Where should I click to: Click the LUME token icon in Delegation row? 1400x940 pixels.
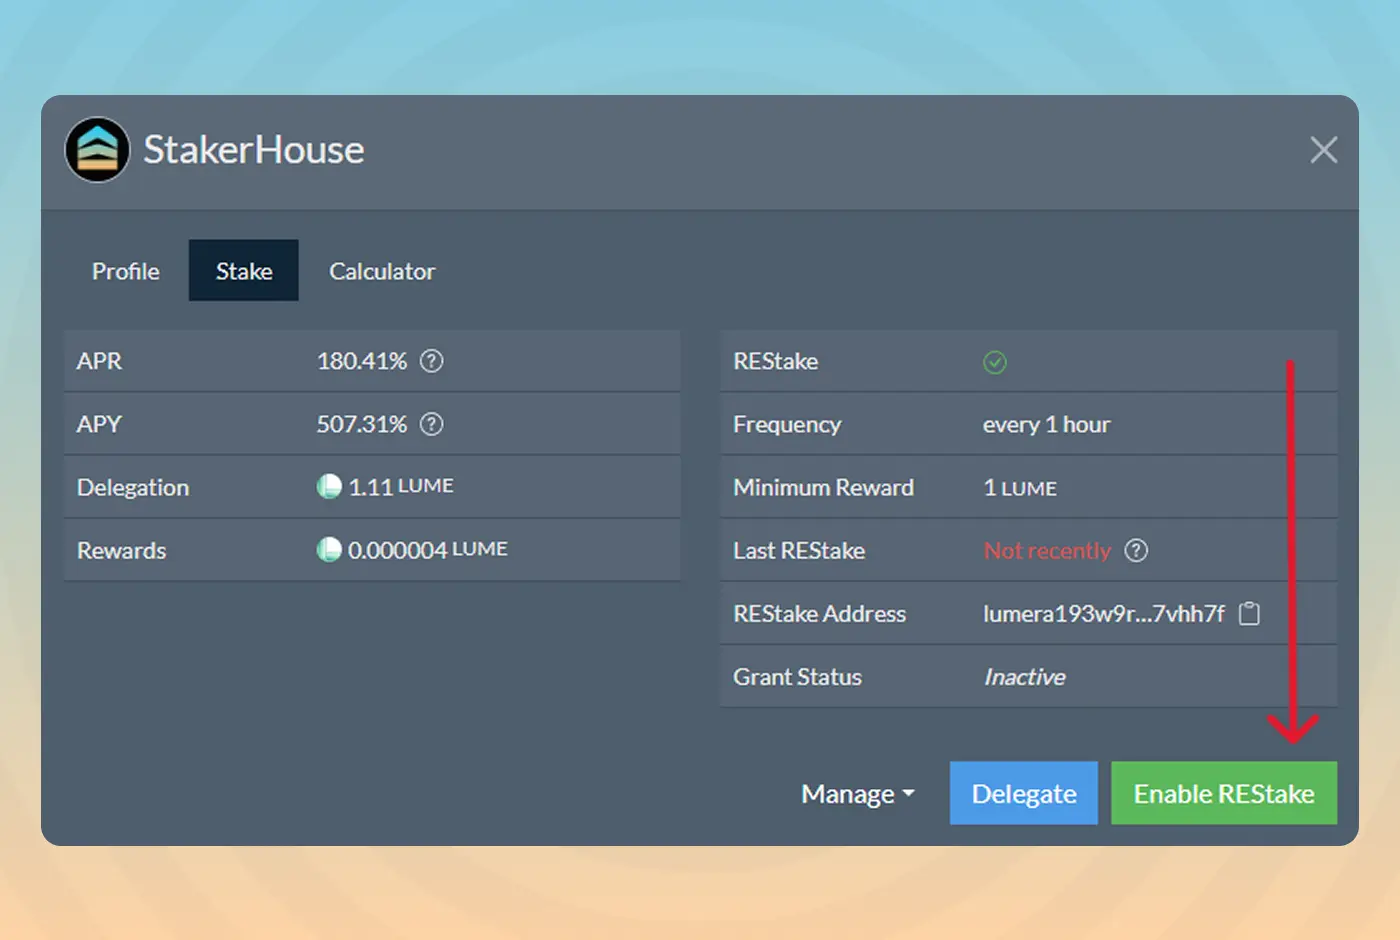(329, 487)
